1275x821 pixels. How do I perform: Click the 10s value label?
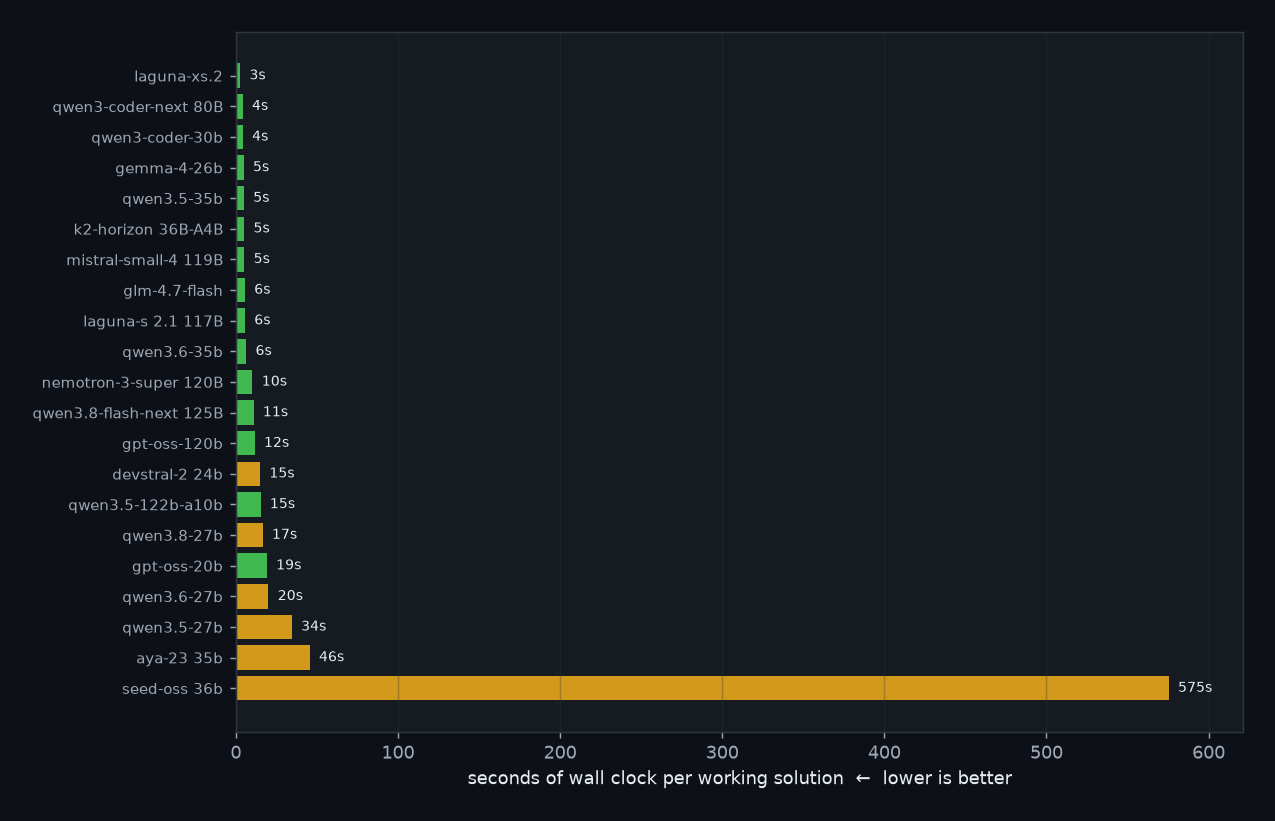click(x=275, y=382)
